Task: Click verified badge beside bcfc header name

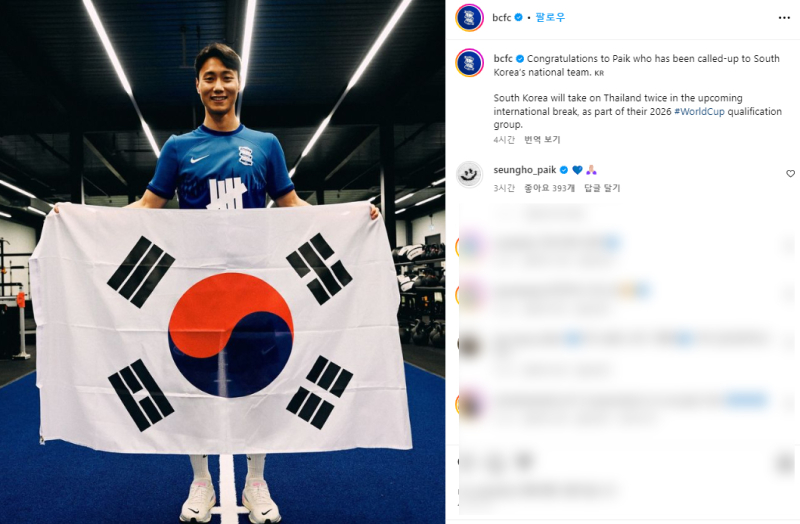Action: click(519, 17)
